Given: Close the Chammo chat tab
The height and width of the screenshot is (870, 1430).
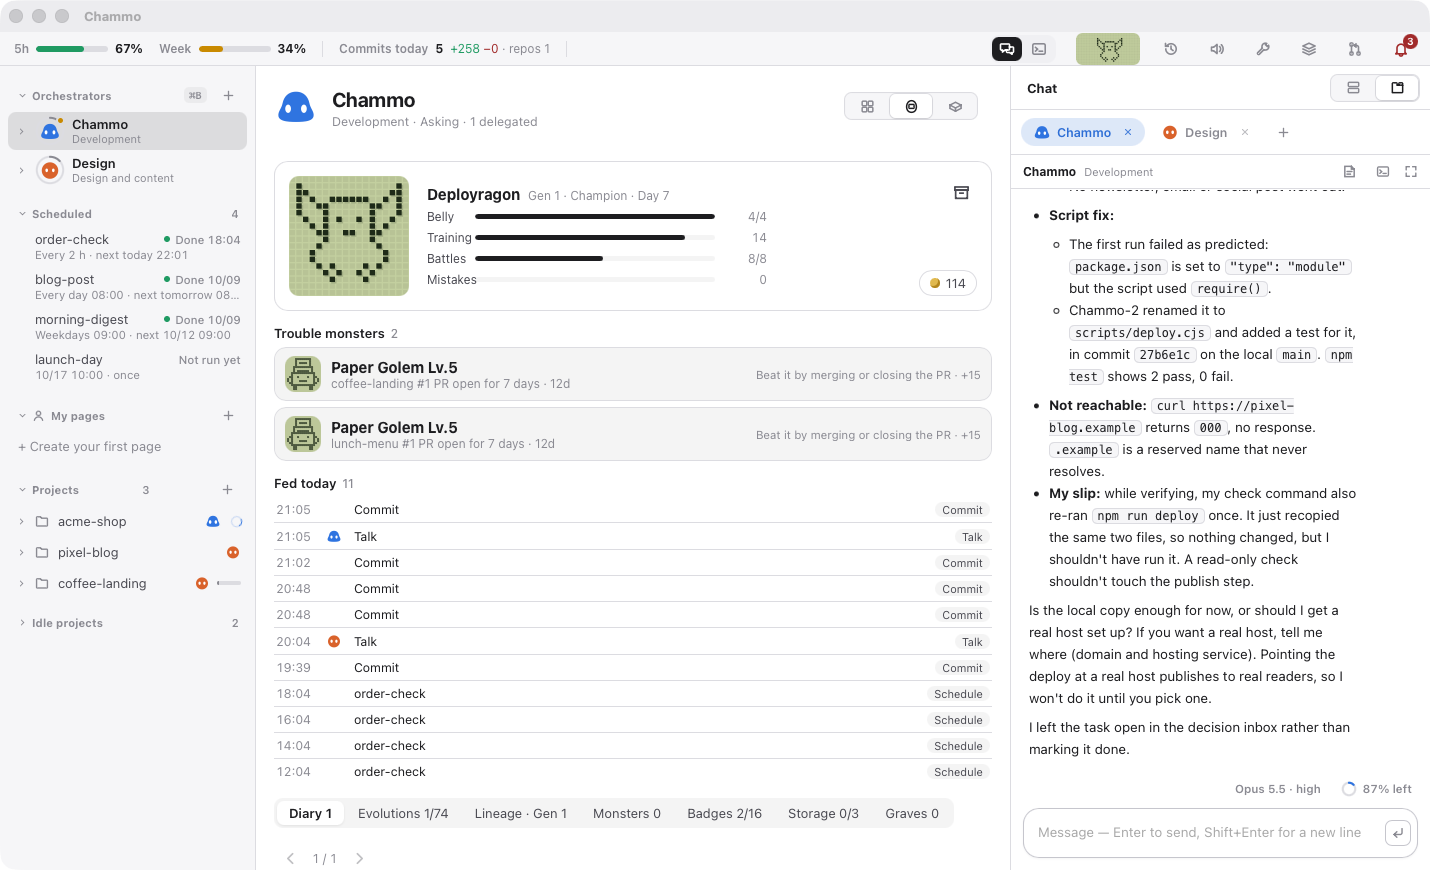Looking at the screenshot, I should [1128, 132].
